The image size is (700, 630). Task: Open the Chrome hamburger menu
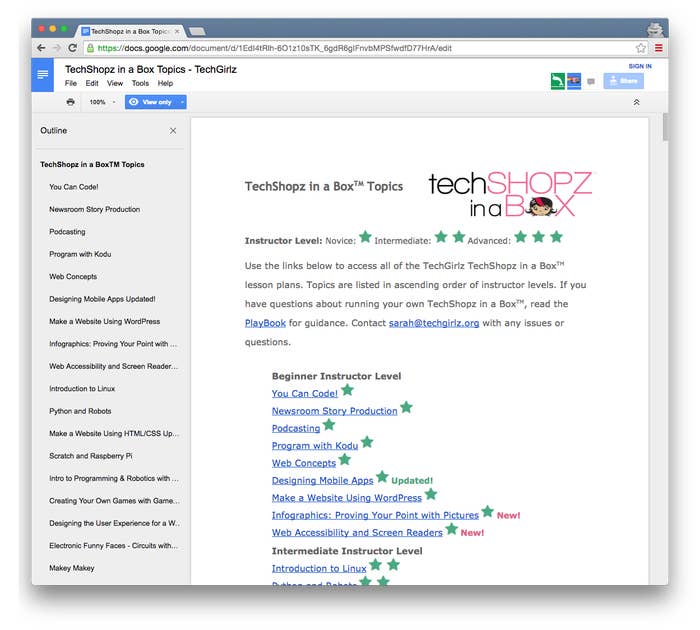pyautogui.click(x=658, y=48)
